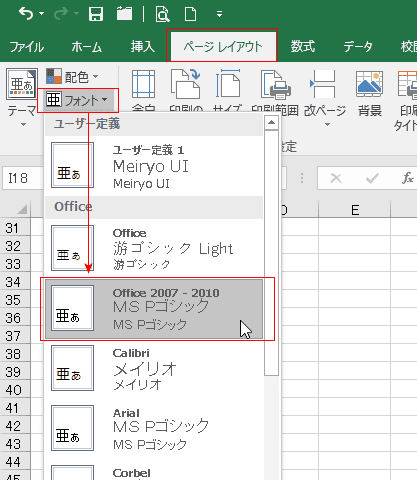The image size is (417, 480).
Task: Click the Name Box showing I18
Action: [23, 178]
